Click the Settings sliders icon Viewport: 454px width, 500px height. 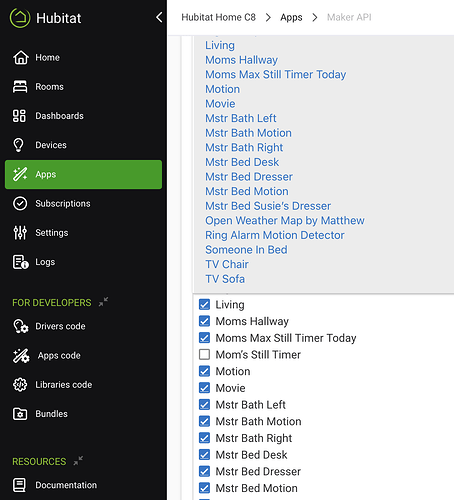point(20,233)
